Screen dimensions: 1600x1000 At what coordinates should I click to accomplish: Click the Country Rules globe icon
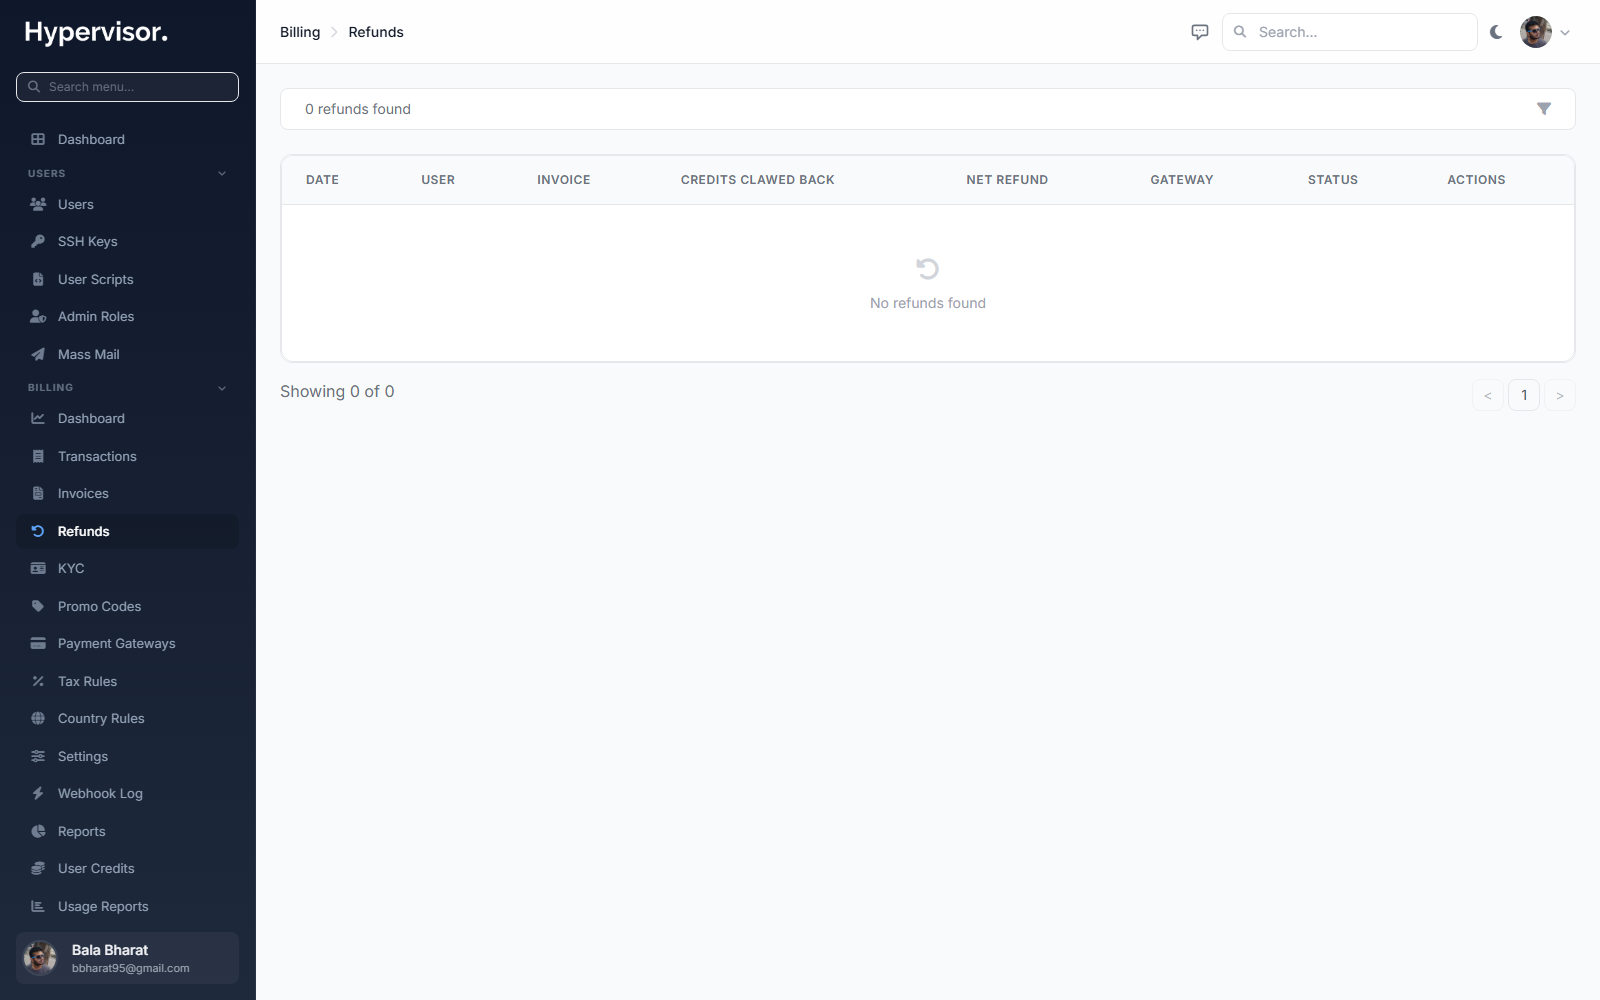(x=38, y=718)
